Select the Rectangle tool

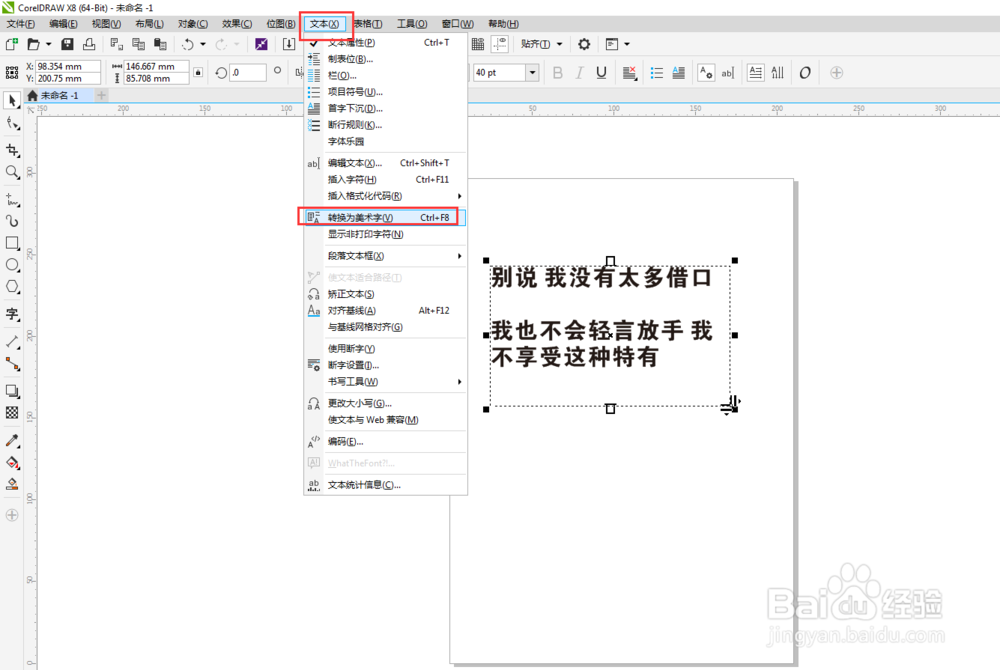(x=12, y=243)
